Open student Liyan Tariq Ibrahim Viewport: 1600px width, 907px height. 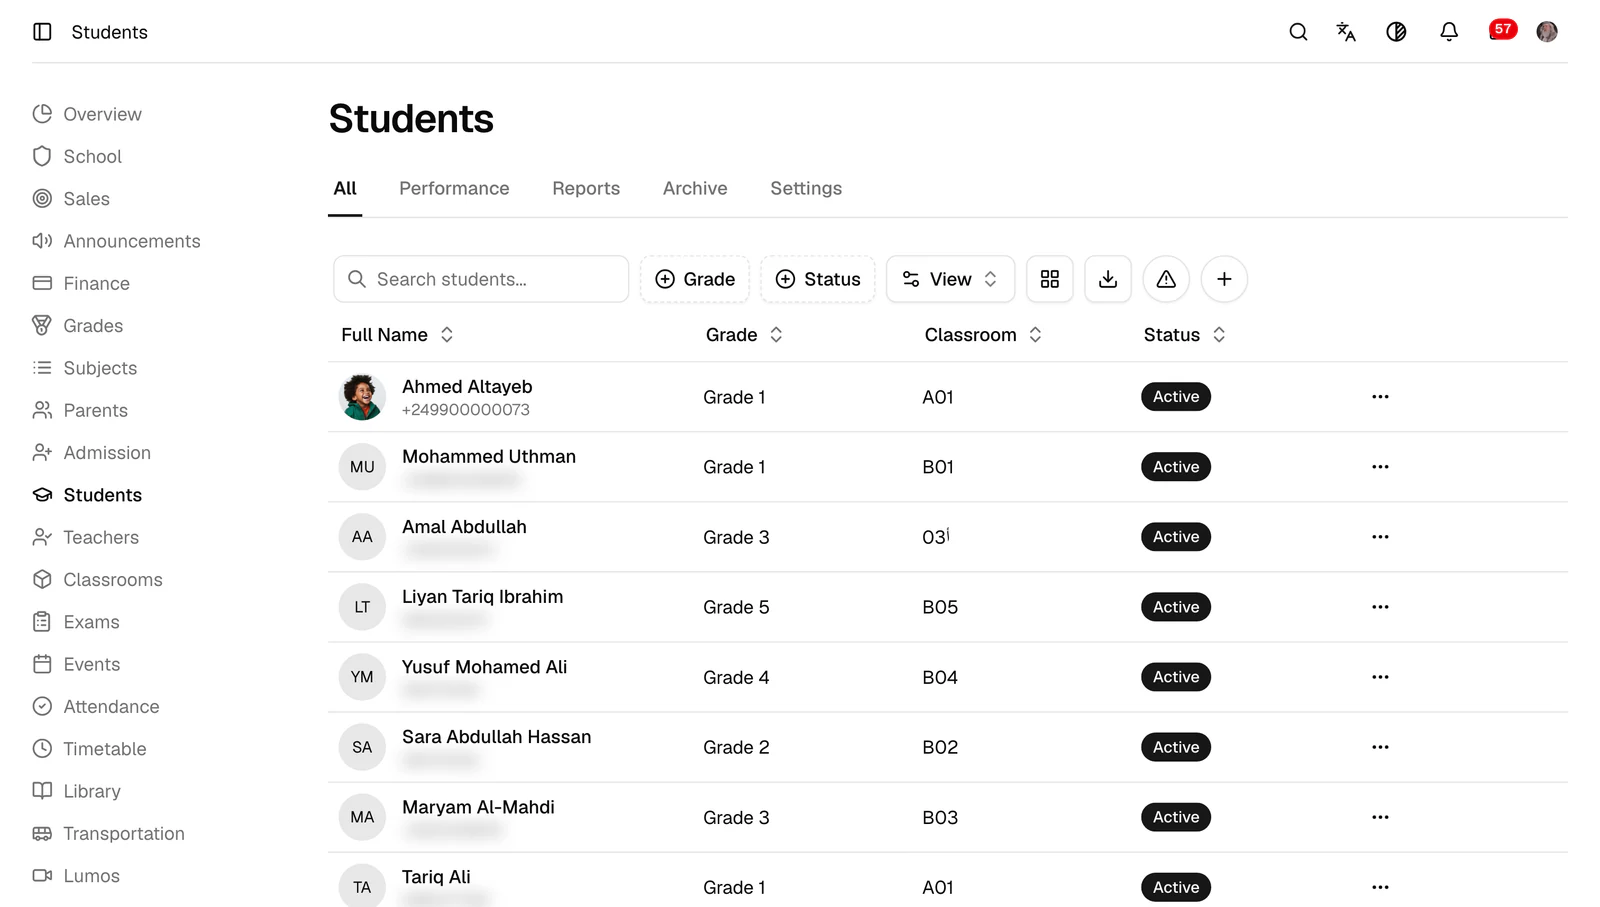[x=482, y=597]
